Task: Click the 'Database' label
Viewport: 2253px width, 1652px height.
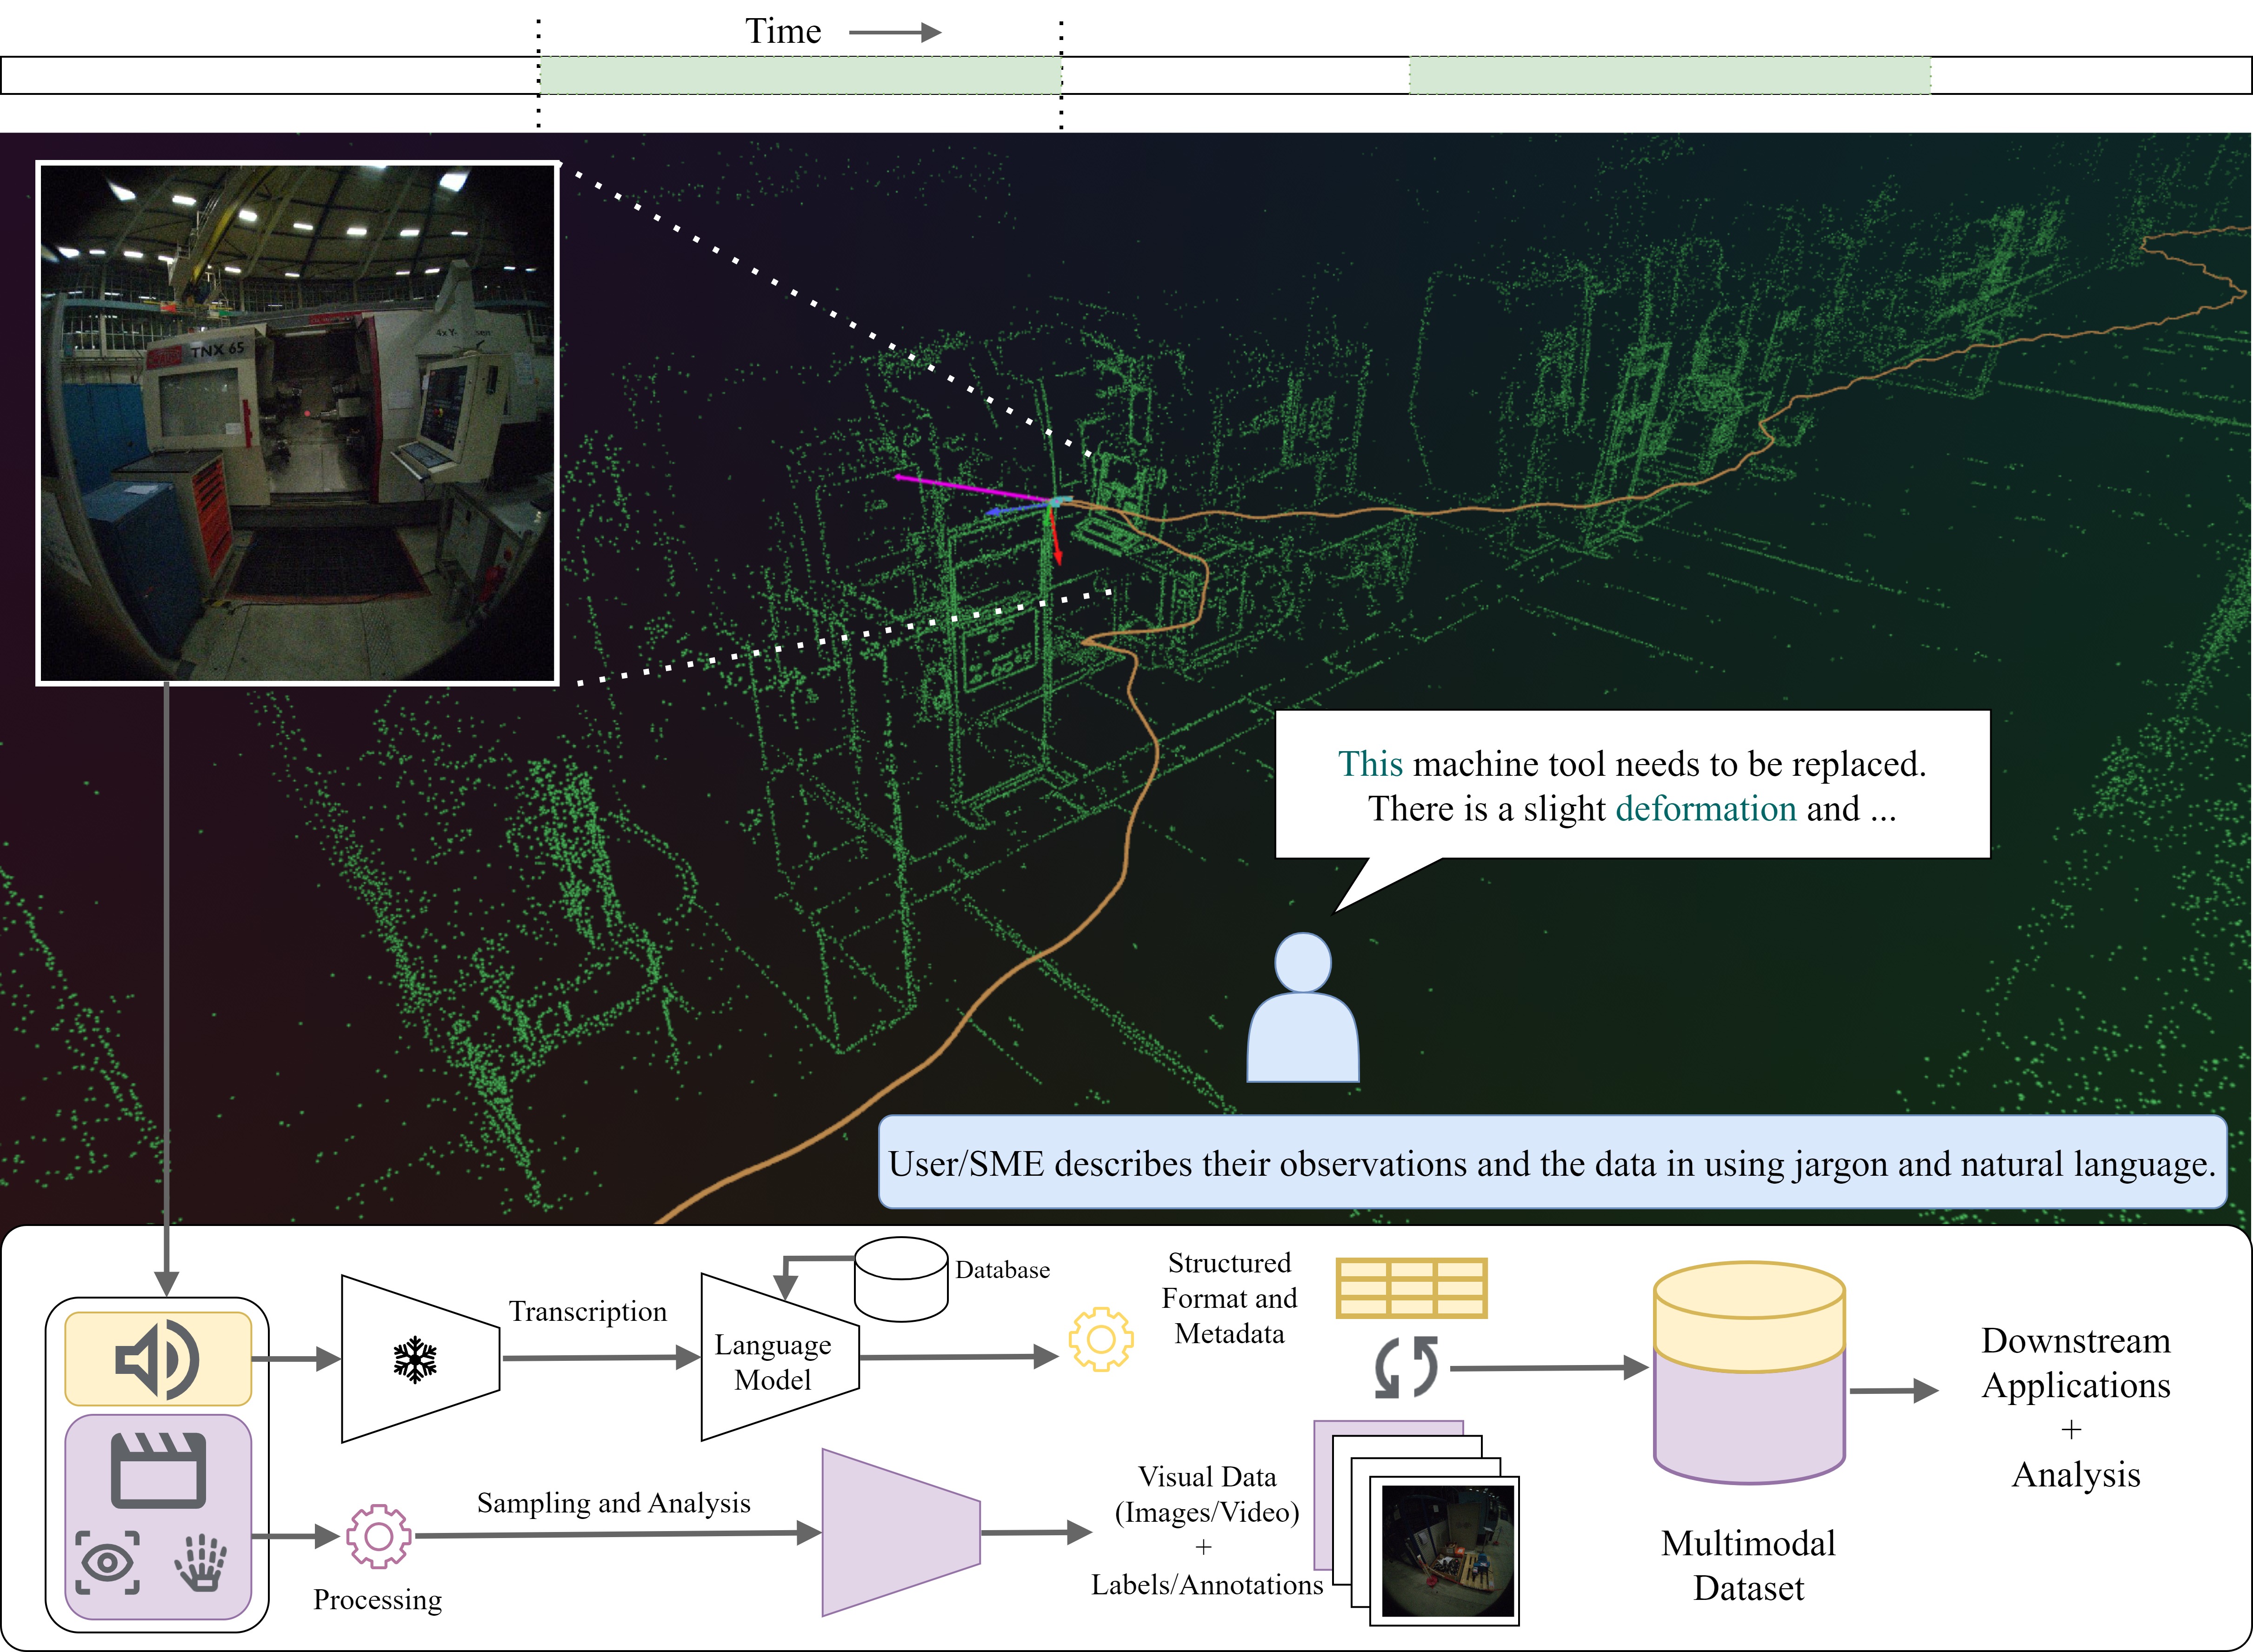Action: click(1003, 1270)
